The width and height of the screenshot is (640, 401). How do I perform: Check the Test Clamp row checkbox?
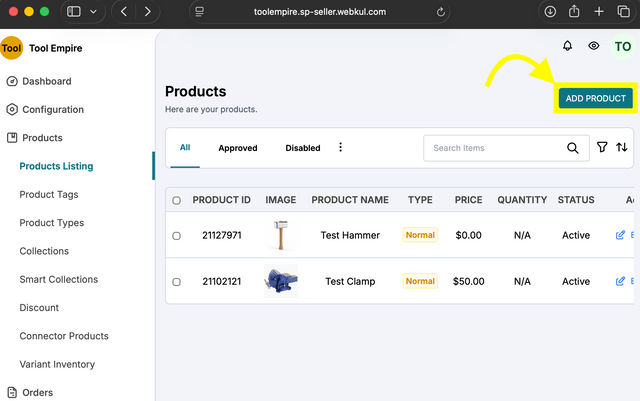tap(176, 282)
